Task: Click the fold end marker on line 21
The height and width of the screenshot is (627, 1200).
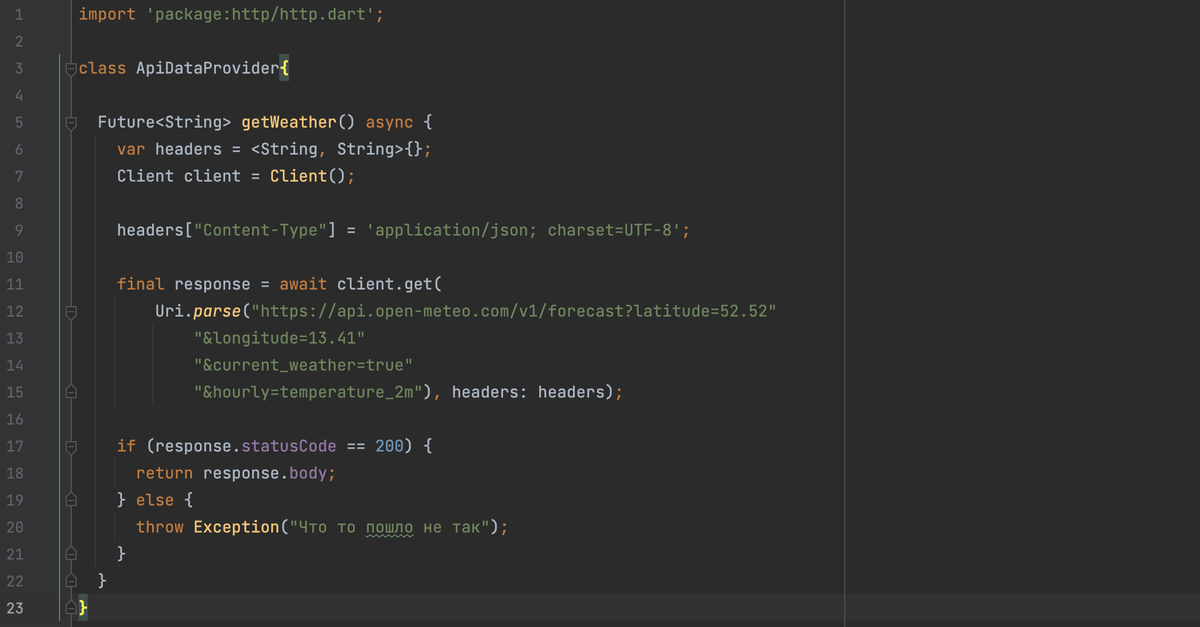Action: tap(70, 554)
